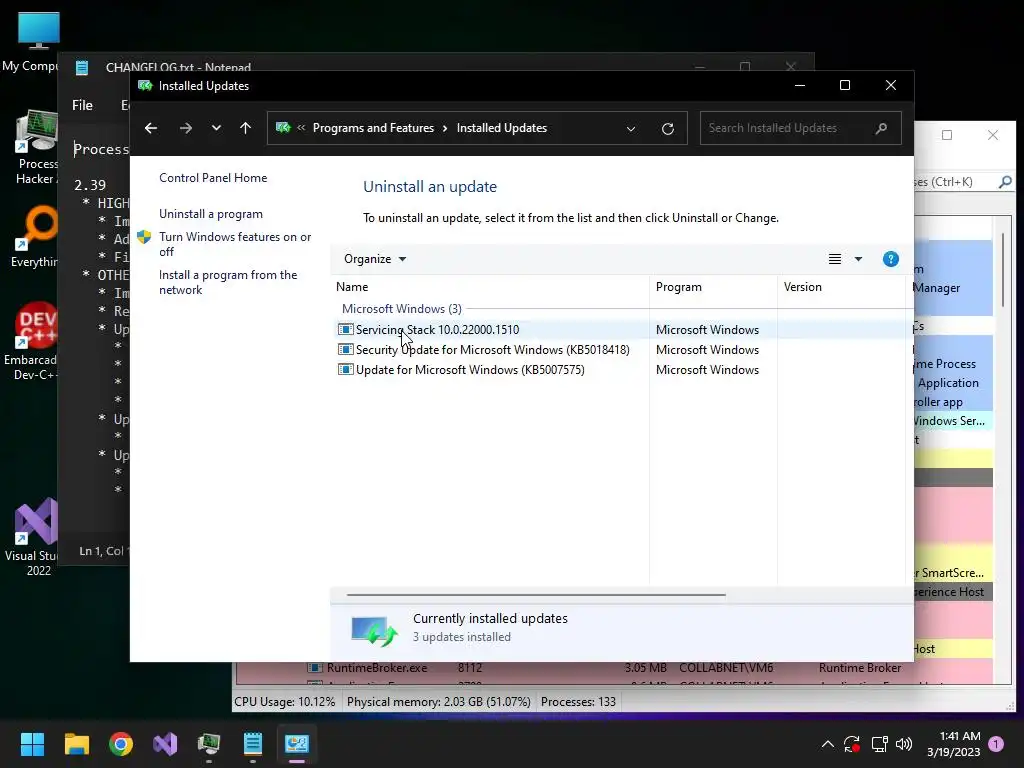Click the horizontal scrollbar in updates list

[x=536, y=595]
